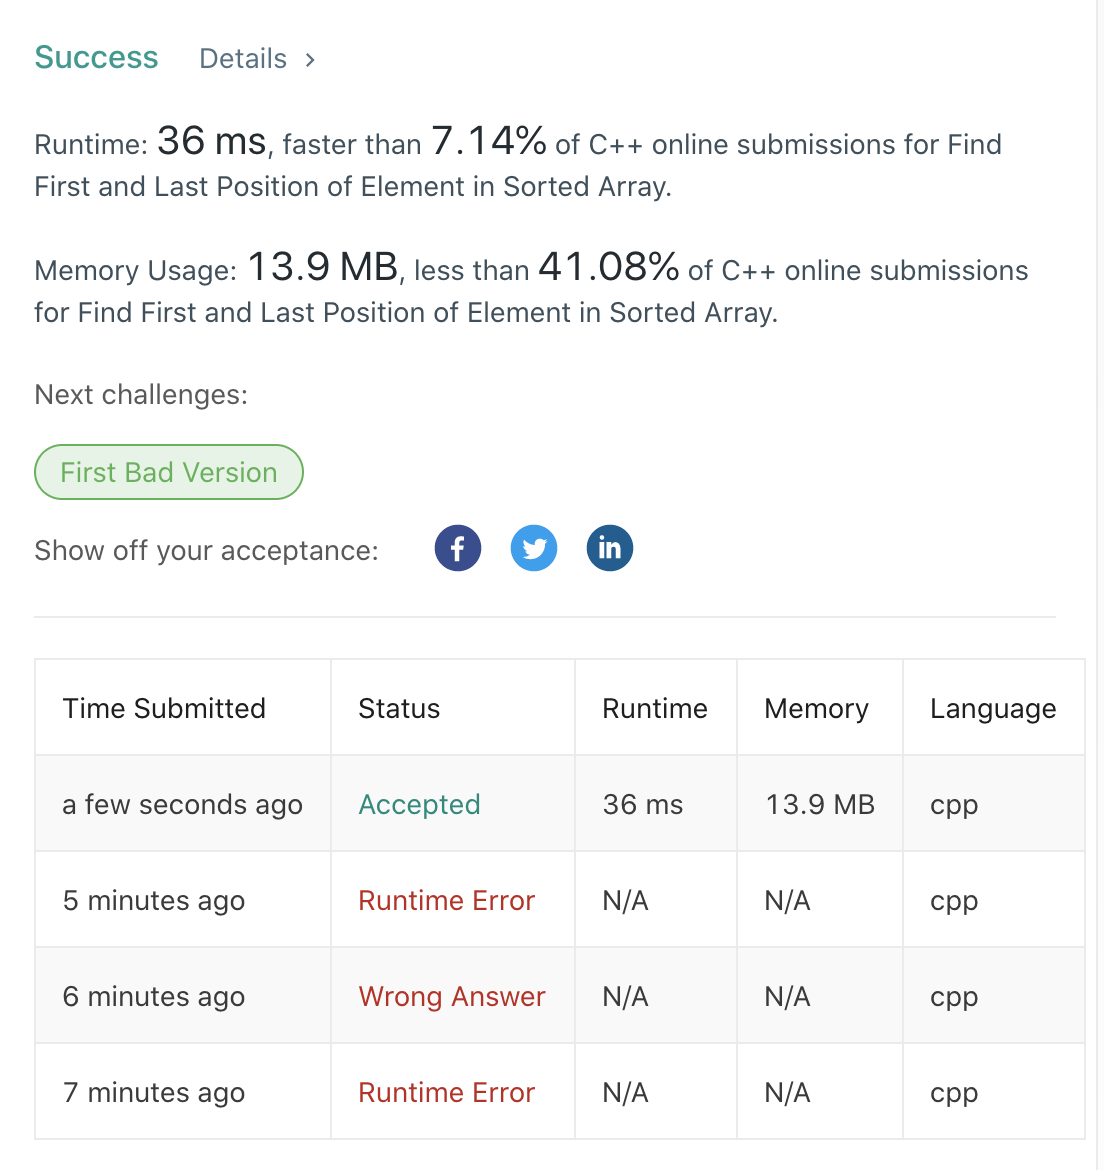
Task: Click the Status column header
Action: [399, 708]
